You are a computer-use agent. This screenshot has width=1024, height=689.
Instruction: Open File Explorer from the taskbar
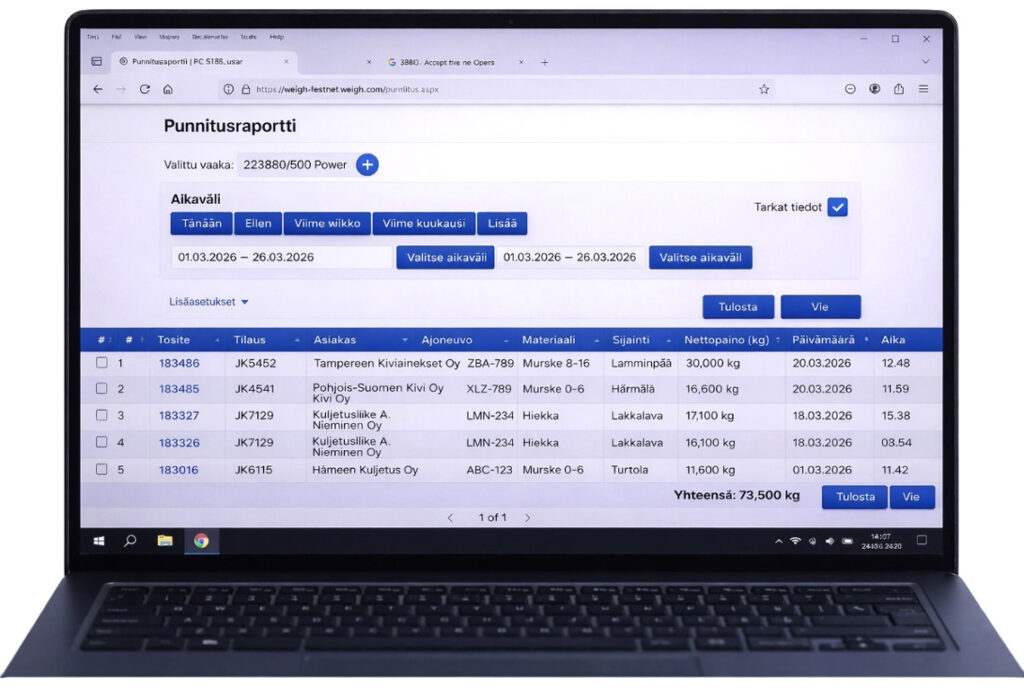(x=165, y=541)
